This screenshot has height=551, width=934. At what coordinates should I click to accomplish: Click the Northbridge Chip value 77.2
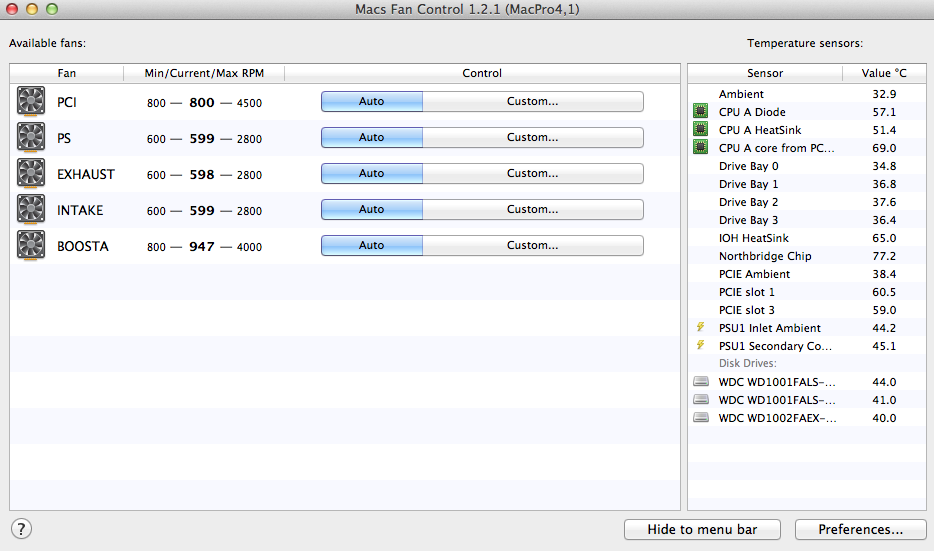click(884, 256)
